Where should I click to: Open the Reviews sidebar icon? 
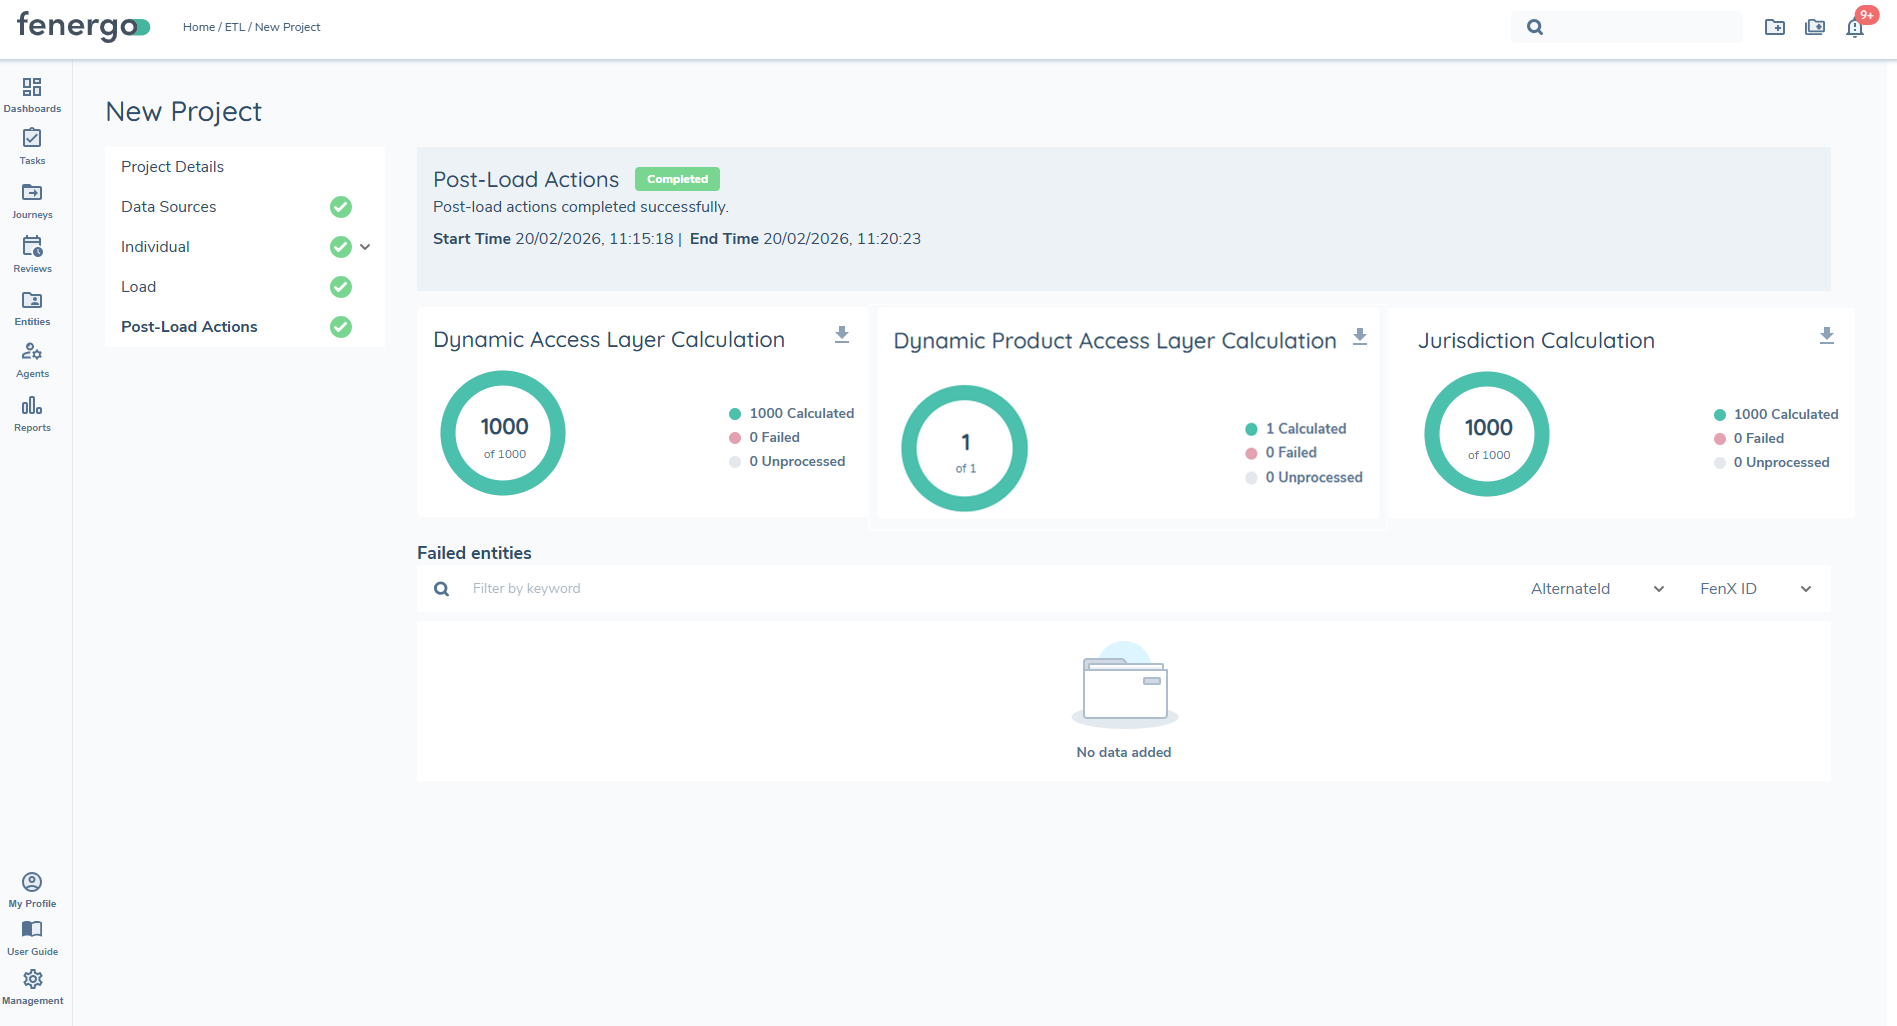tap(32, 254)
